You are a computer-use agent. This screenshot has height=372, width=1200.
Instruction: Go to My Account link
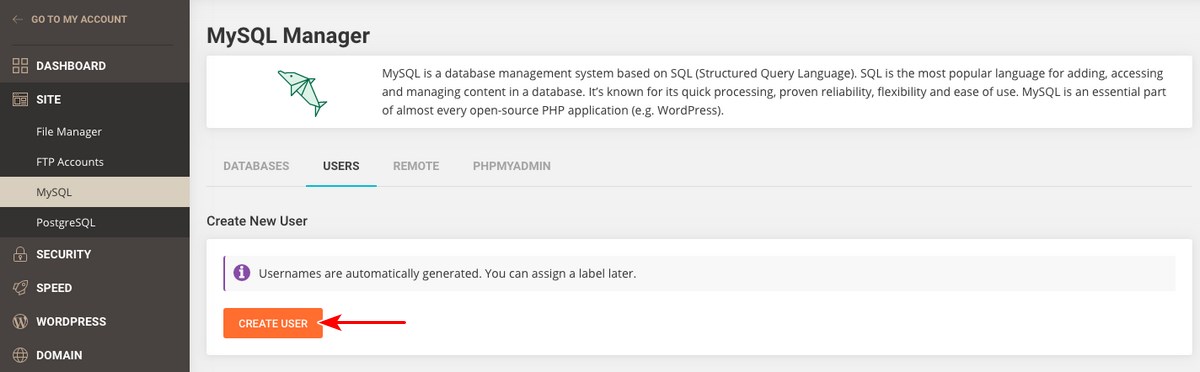79,19
